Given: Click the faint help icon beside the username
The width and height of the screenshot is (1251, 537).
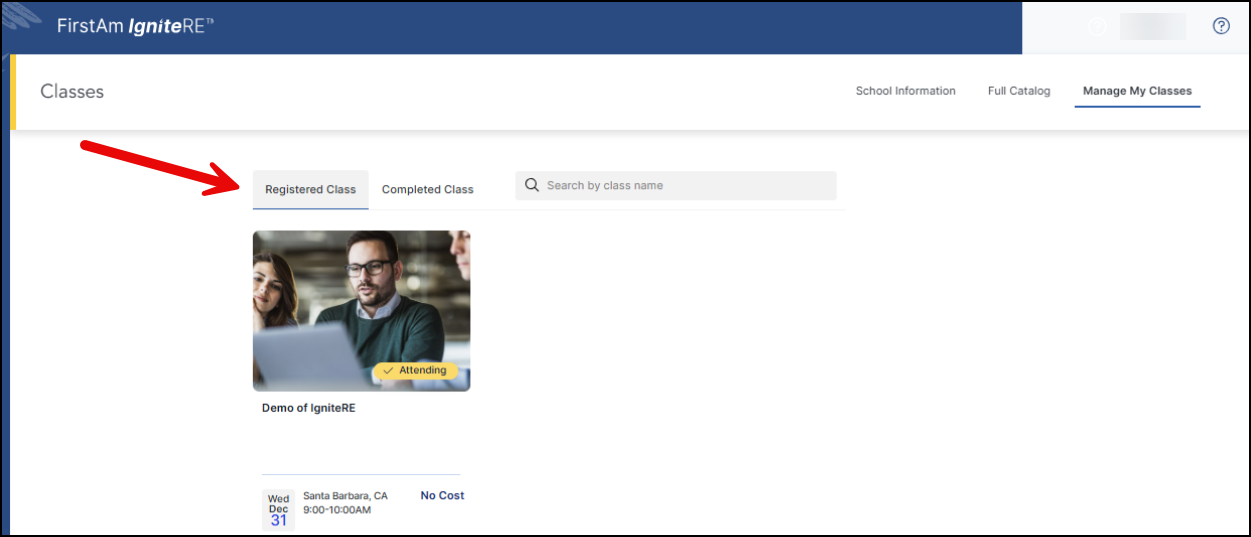Looking at the screenshot, I should click(x=1097, y=27).
